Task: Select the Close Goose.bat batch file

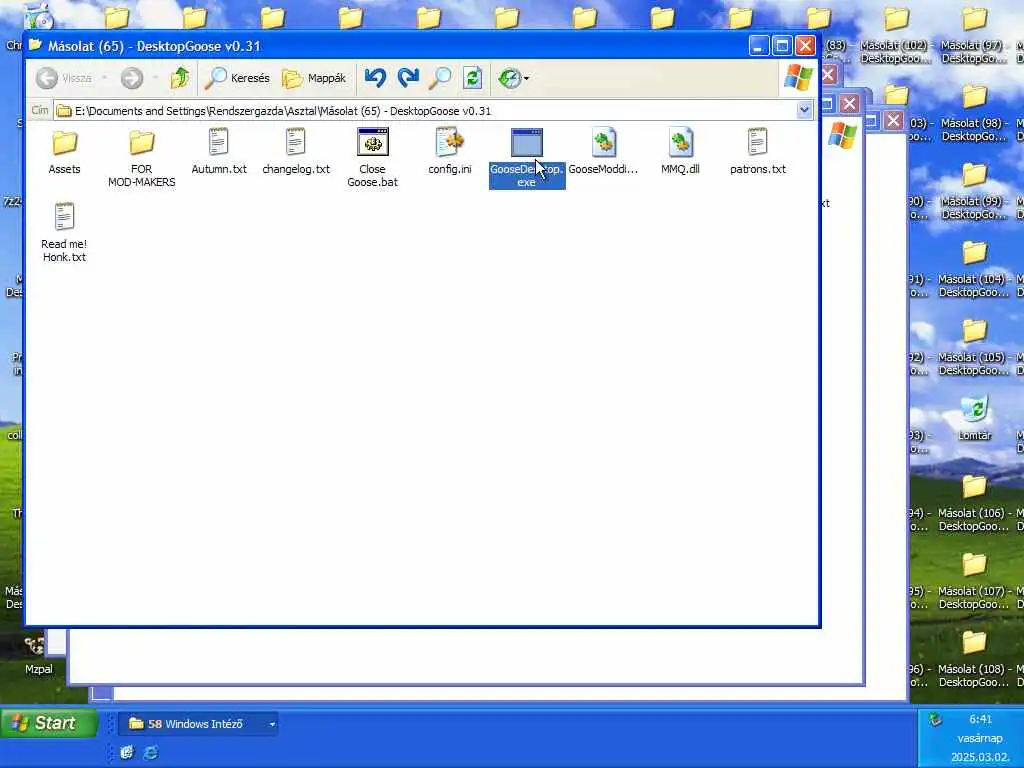Action: point(372,158)
